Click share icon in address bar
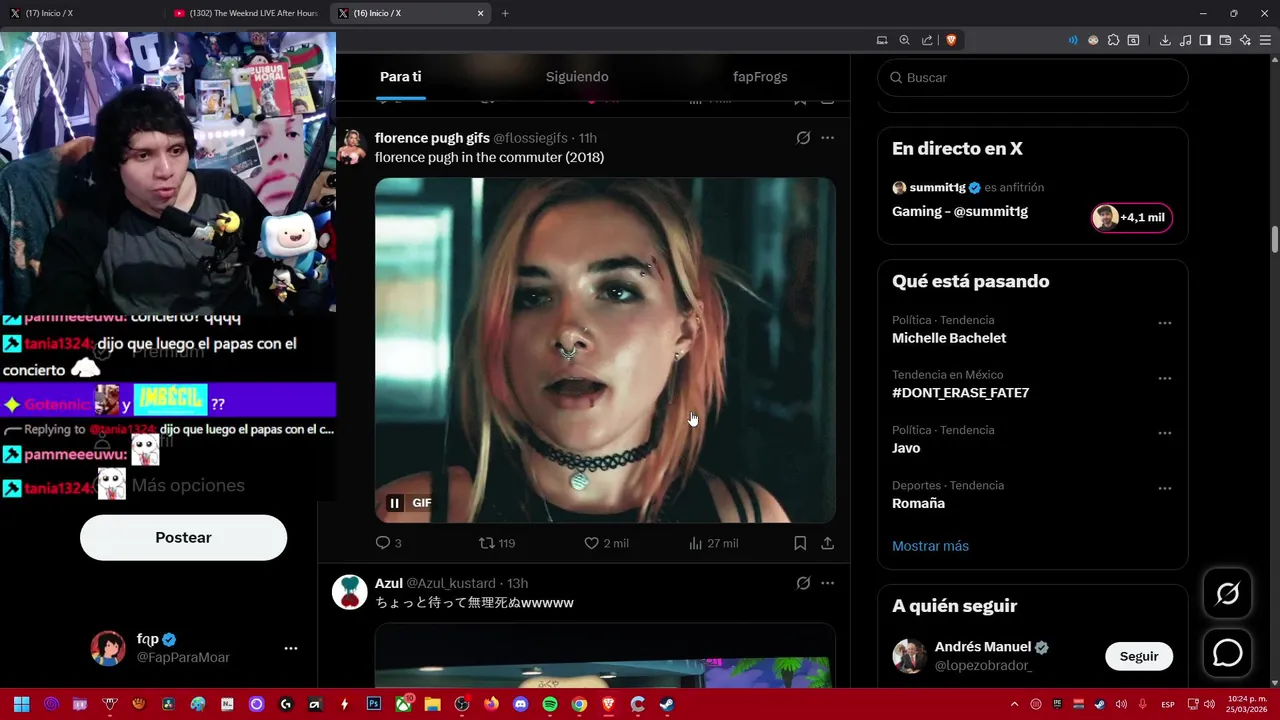The image size is (1280, 720). coord(927,40)
